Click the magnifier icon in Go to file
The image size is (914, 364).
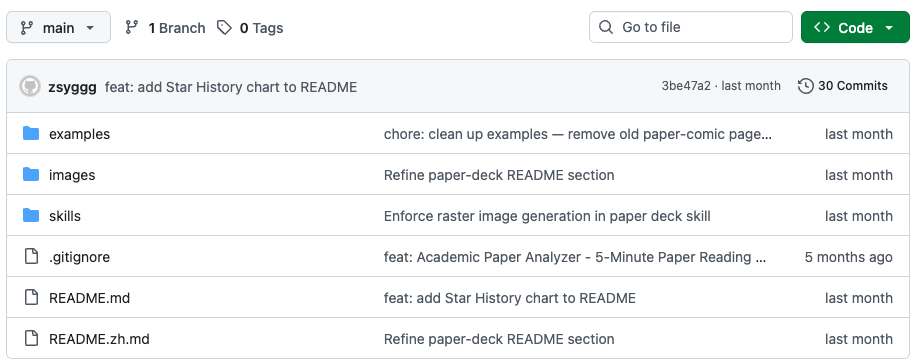click(606, 27)
